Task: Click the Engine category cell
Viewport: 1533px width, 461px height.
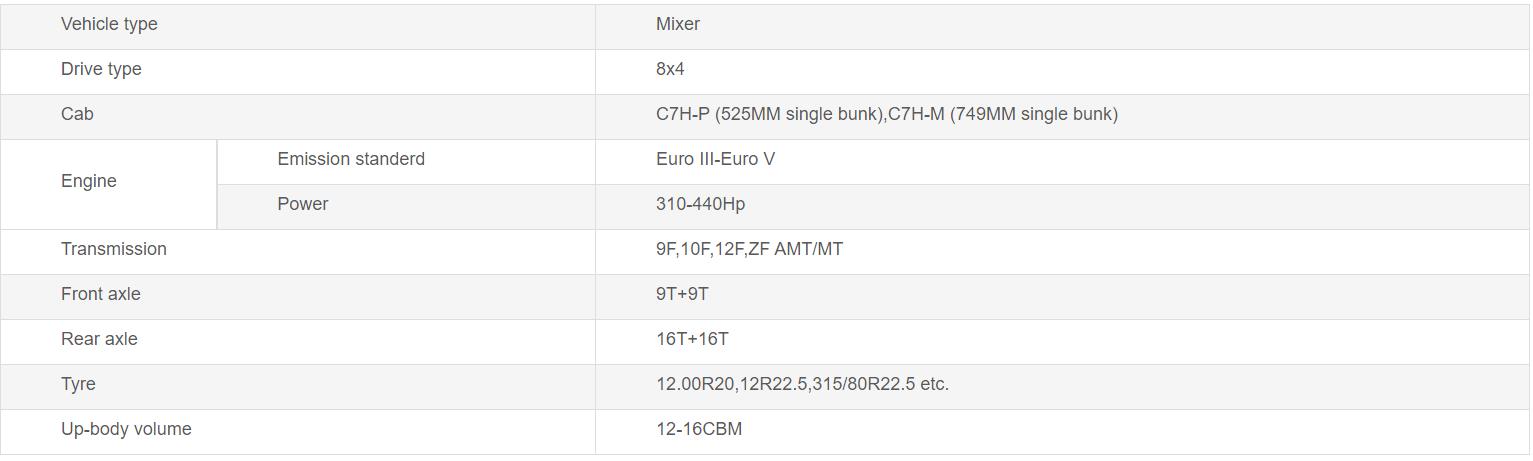Action: [89, 181]
